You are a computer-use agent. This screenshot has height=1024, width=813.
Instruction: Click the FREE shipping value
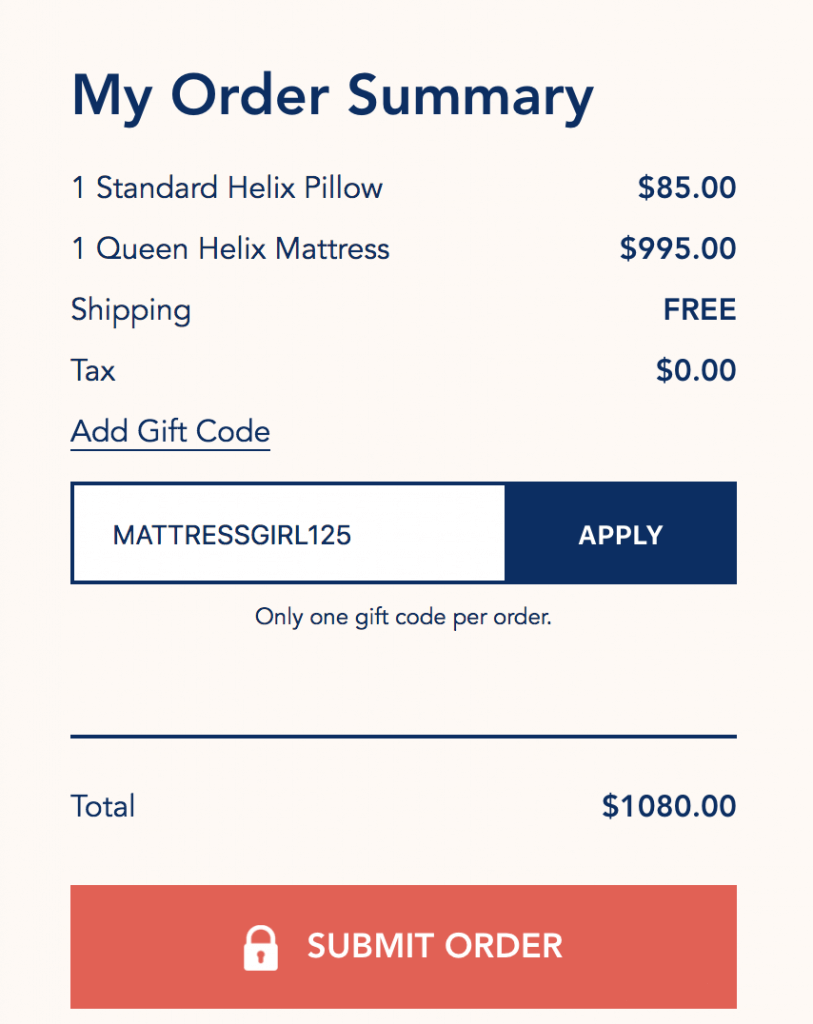point(699,310)
